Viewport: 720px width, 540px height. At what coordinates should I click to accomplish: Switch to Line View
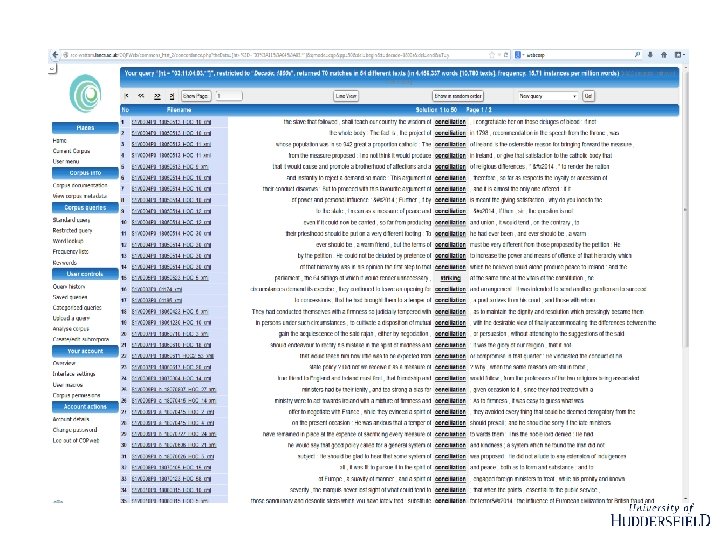pos(346,96)
